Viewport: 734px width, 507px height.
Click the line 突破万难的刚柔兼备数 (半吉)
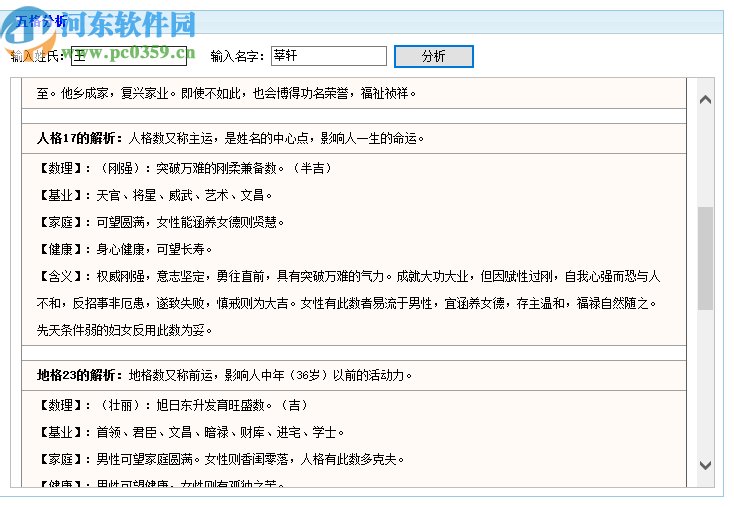coord(185,169)
